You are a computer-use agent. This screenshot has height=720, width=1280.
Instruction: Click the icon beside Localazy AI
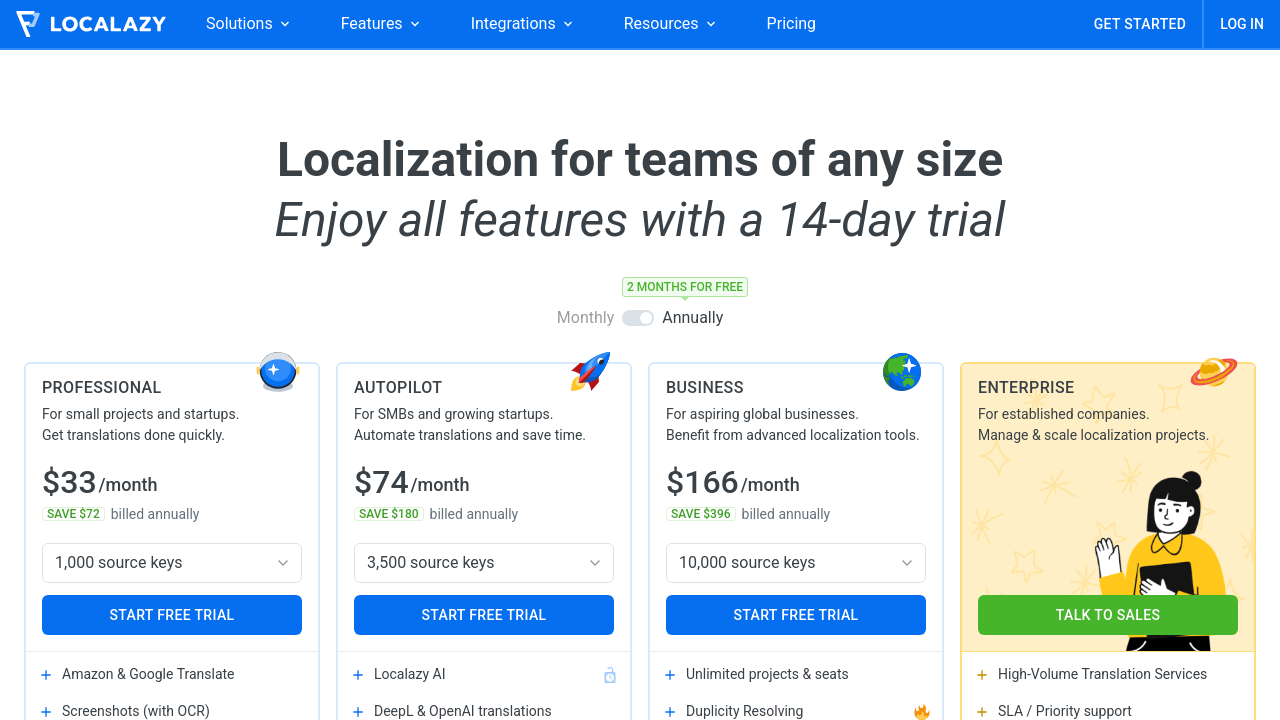[x=610, y=676]
